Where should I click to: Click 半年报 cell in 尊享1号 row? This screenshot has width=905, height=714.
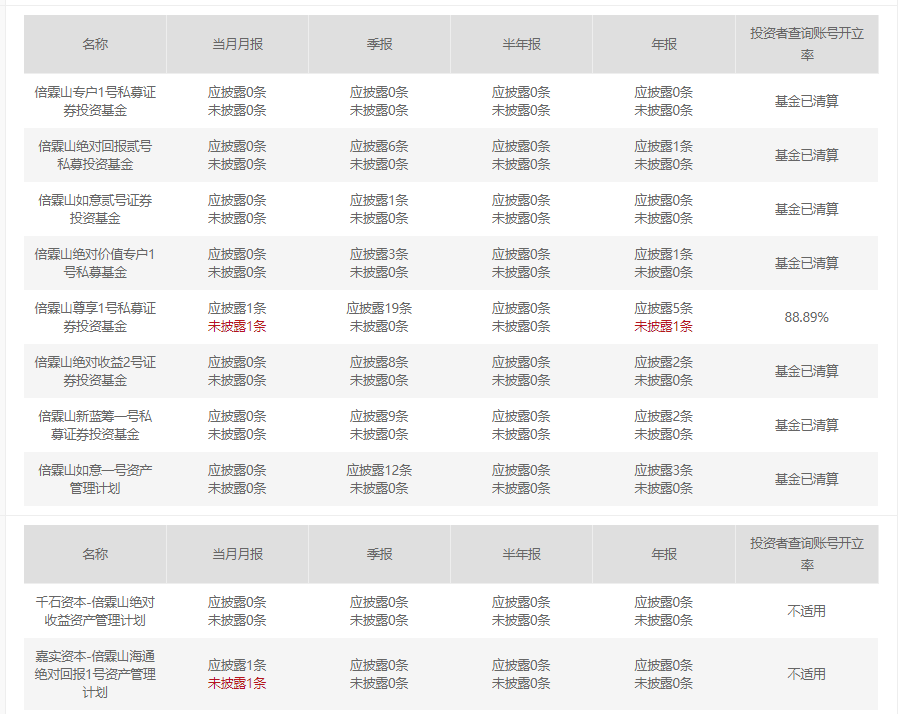coord(521,317)
